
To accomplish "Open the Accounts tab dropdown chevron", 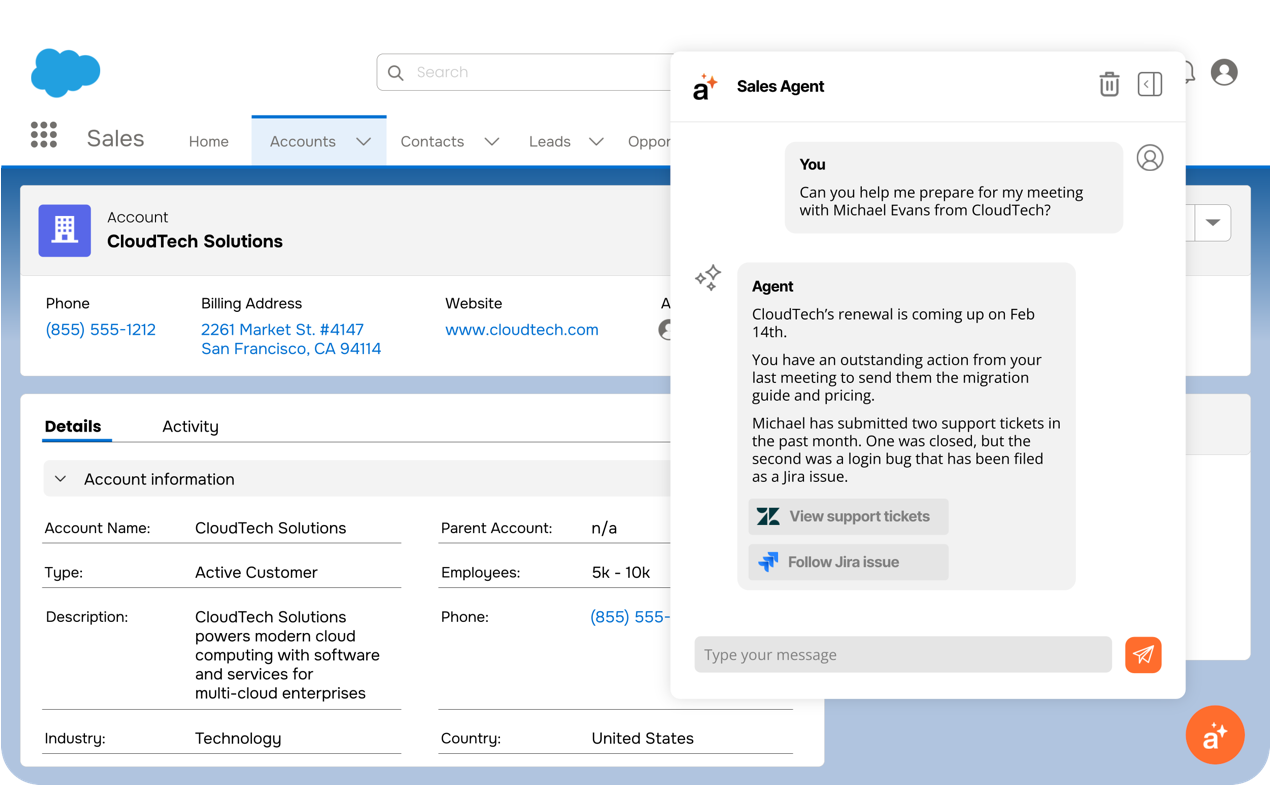I will pos(364,142).
